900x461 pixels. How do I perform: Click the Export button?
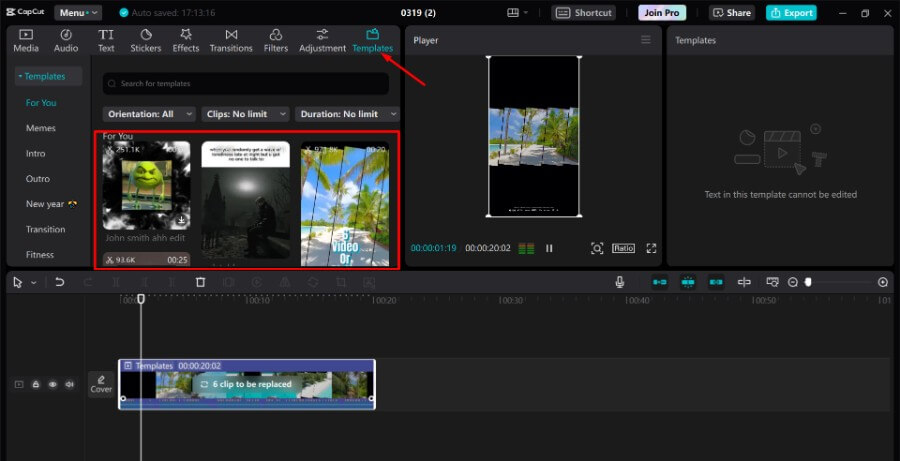tap(791, 13)
